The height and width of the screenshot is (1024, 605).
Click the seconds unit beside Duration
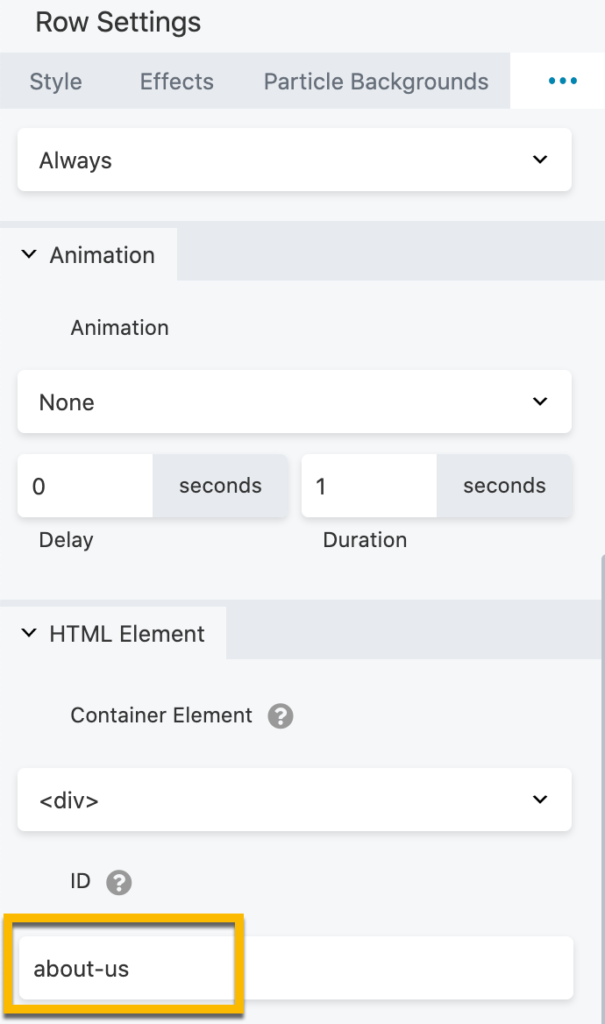point(504,487)
